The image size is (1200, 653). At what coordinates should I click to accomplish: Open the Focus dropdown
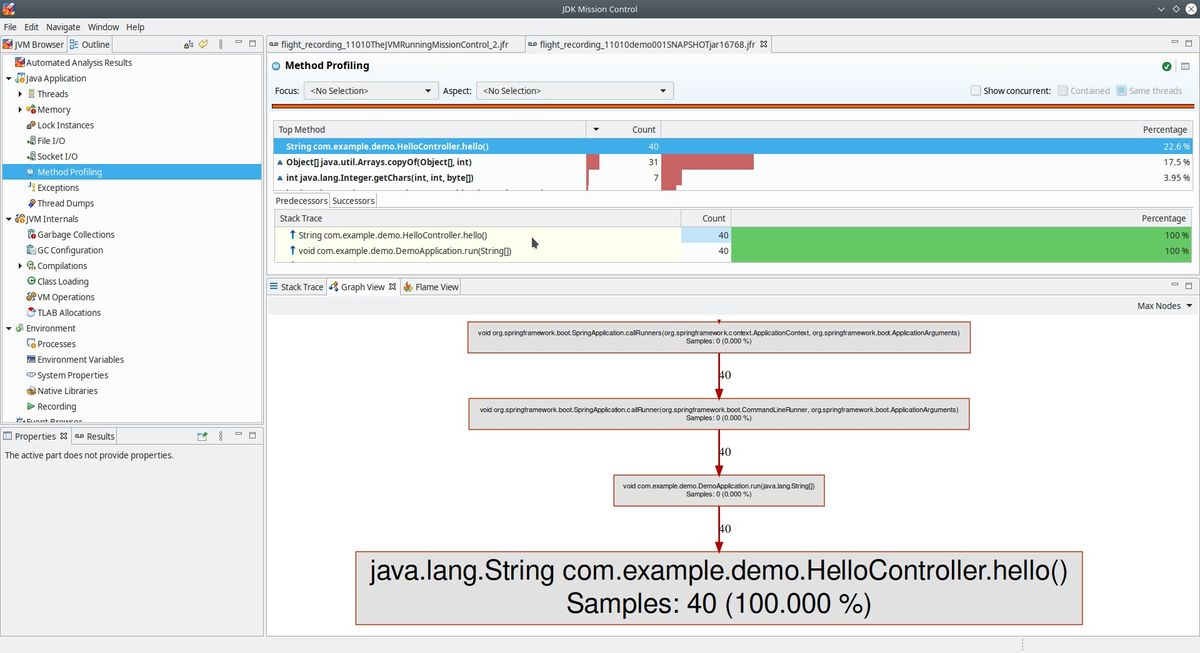point(427,90)
